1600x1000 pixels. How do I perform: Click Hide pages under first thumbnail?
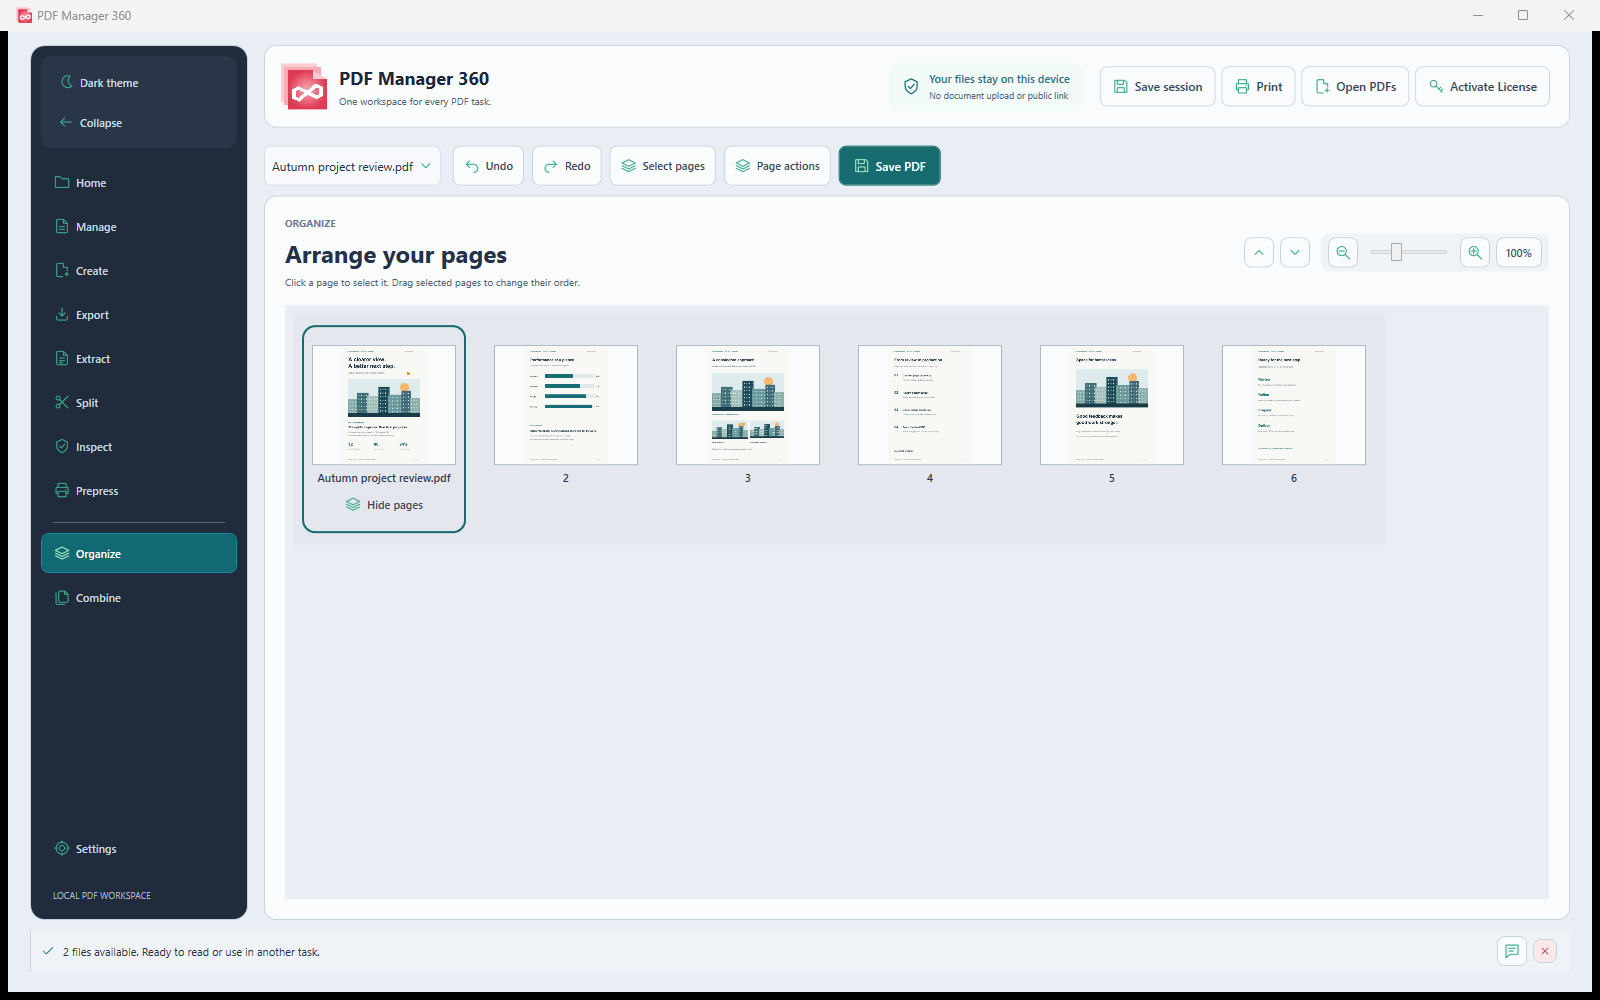point(384,505)
